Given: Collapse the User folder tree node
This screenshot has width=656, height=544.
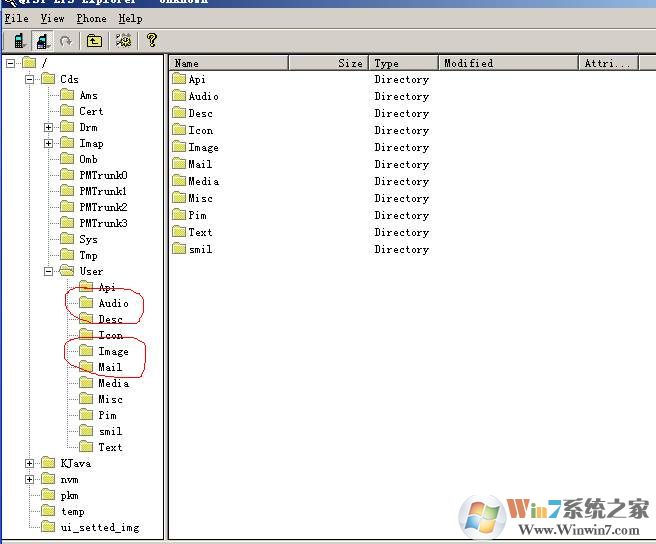Looking at the screenshot, I should pos(49,271).
